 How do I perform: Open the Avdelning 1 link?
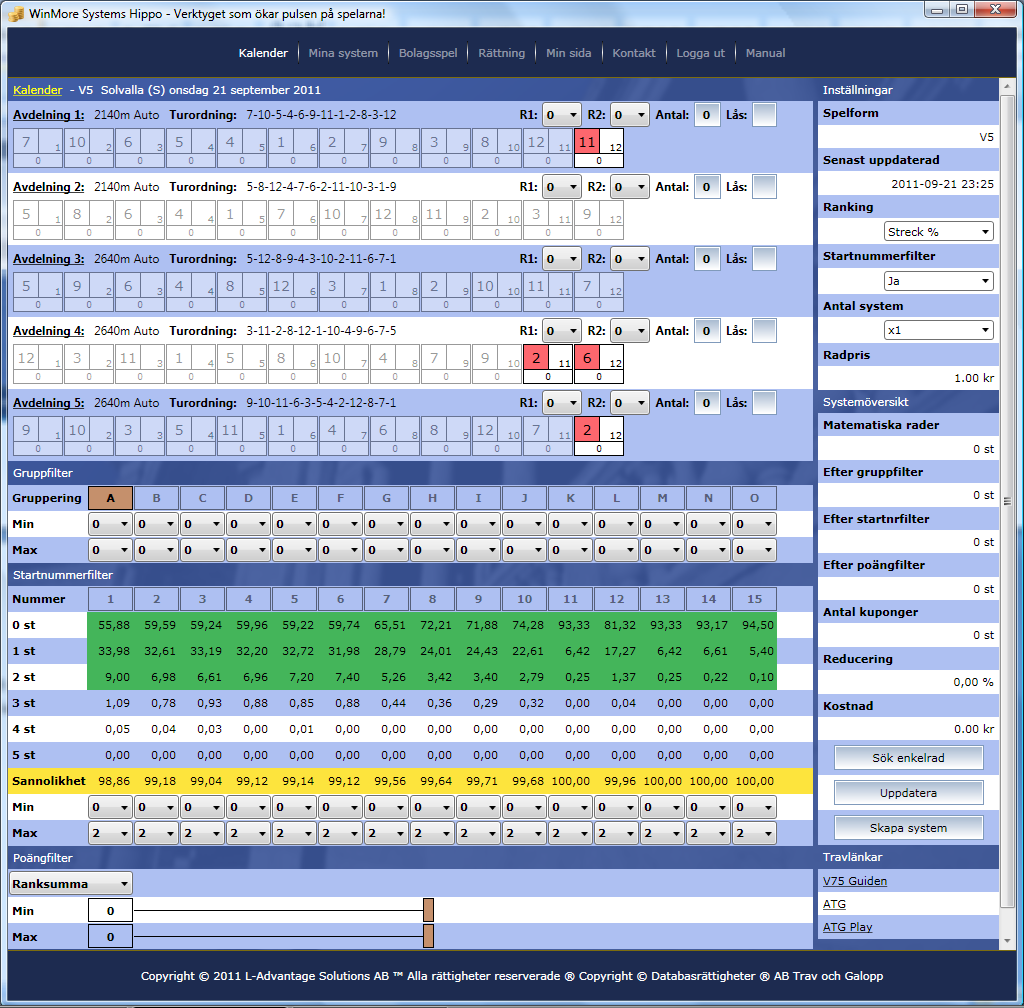pyautogui.click(x=48, y=115)
